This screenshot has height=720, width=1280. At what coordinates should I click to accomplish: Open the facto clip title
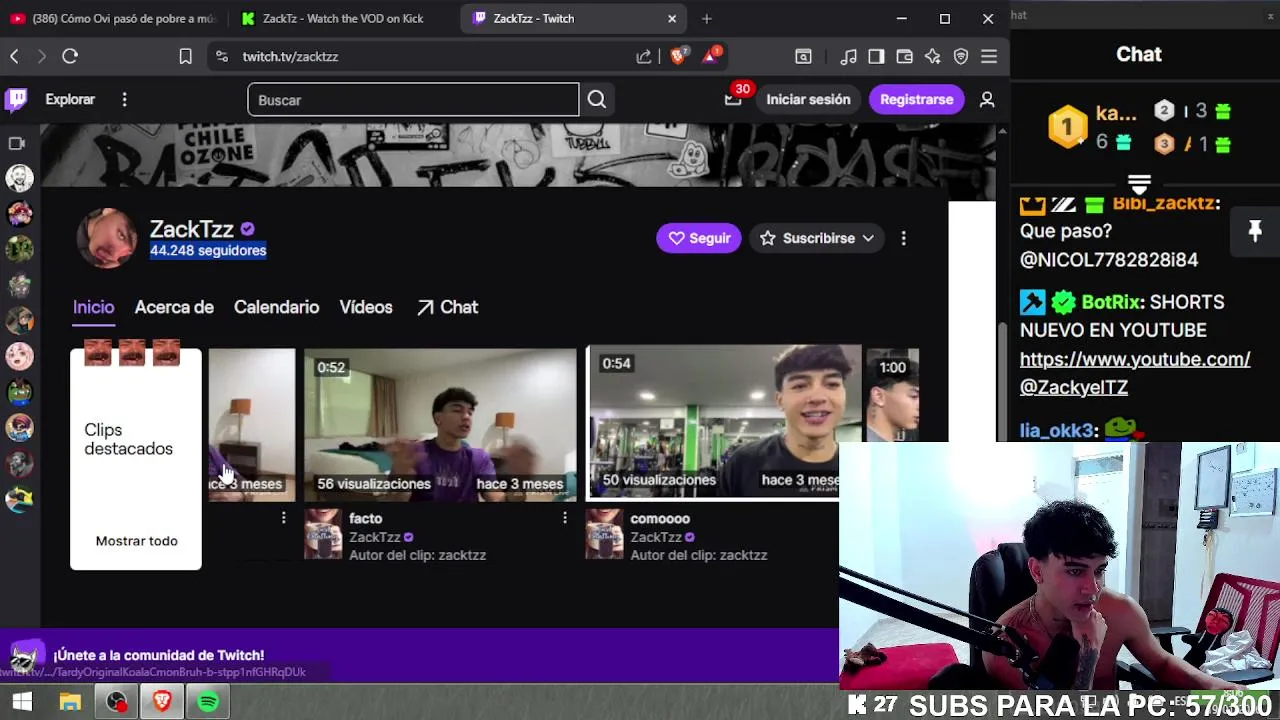click(x=366, y=518)
